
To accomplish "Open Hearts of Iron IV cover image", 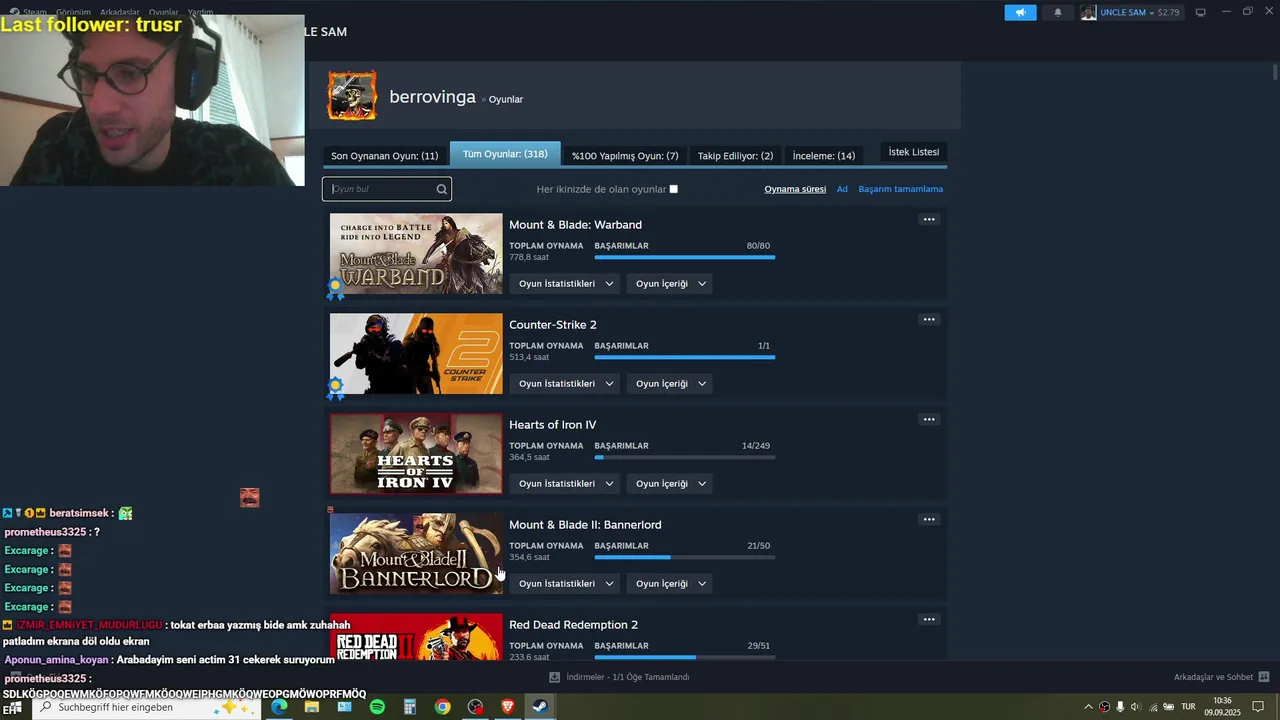I will 416,453.
